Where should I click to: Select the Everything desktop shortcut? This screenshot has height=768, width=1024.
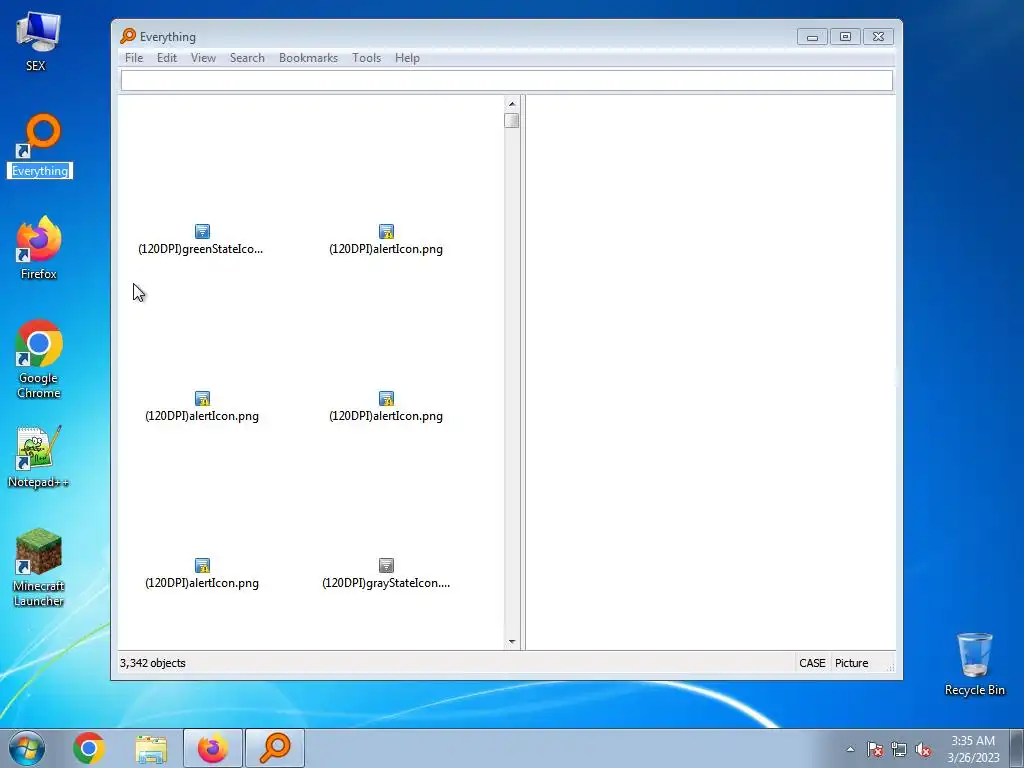[x=40, y=146]
